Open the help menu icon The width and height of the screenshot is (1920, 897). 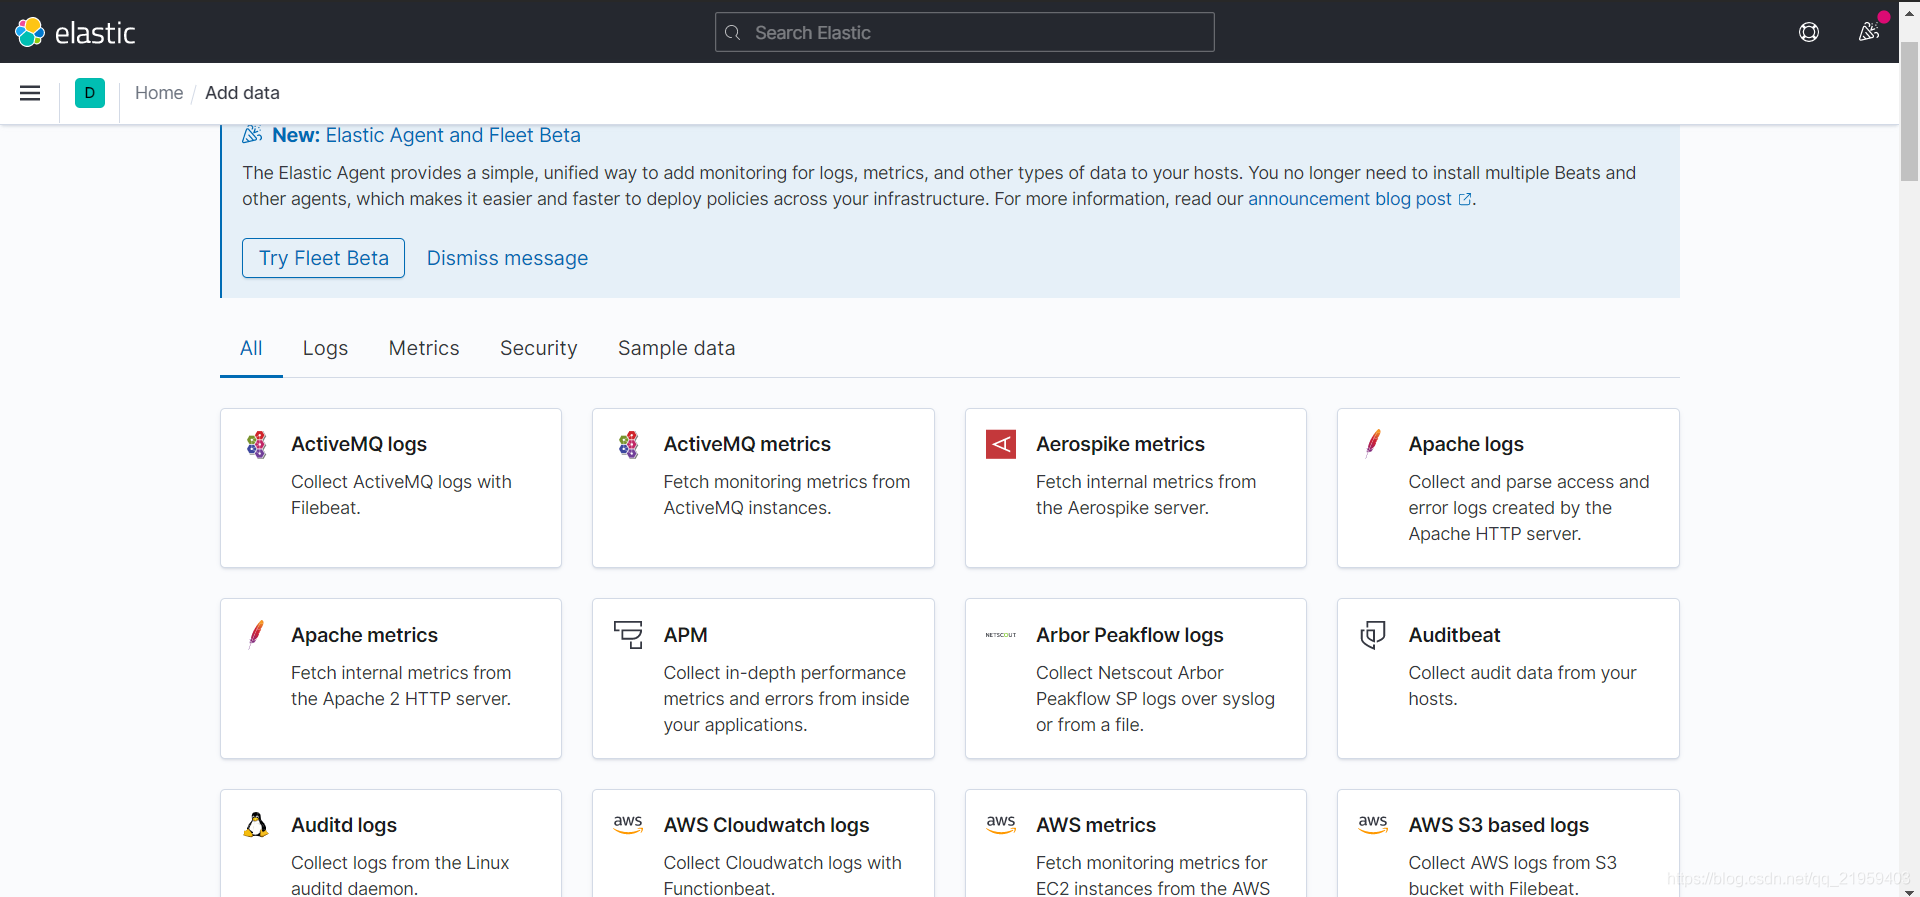1809,32
